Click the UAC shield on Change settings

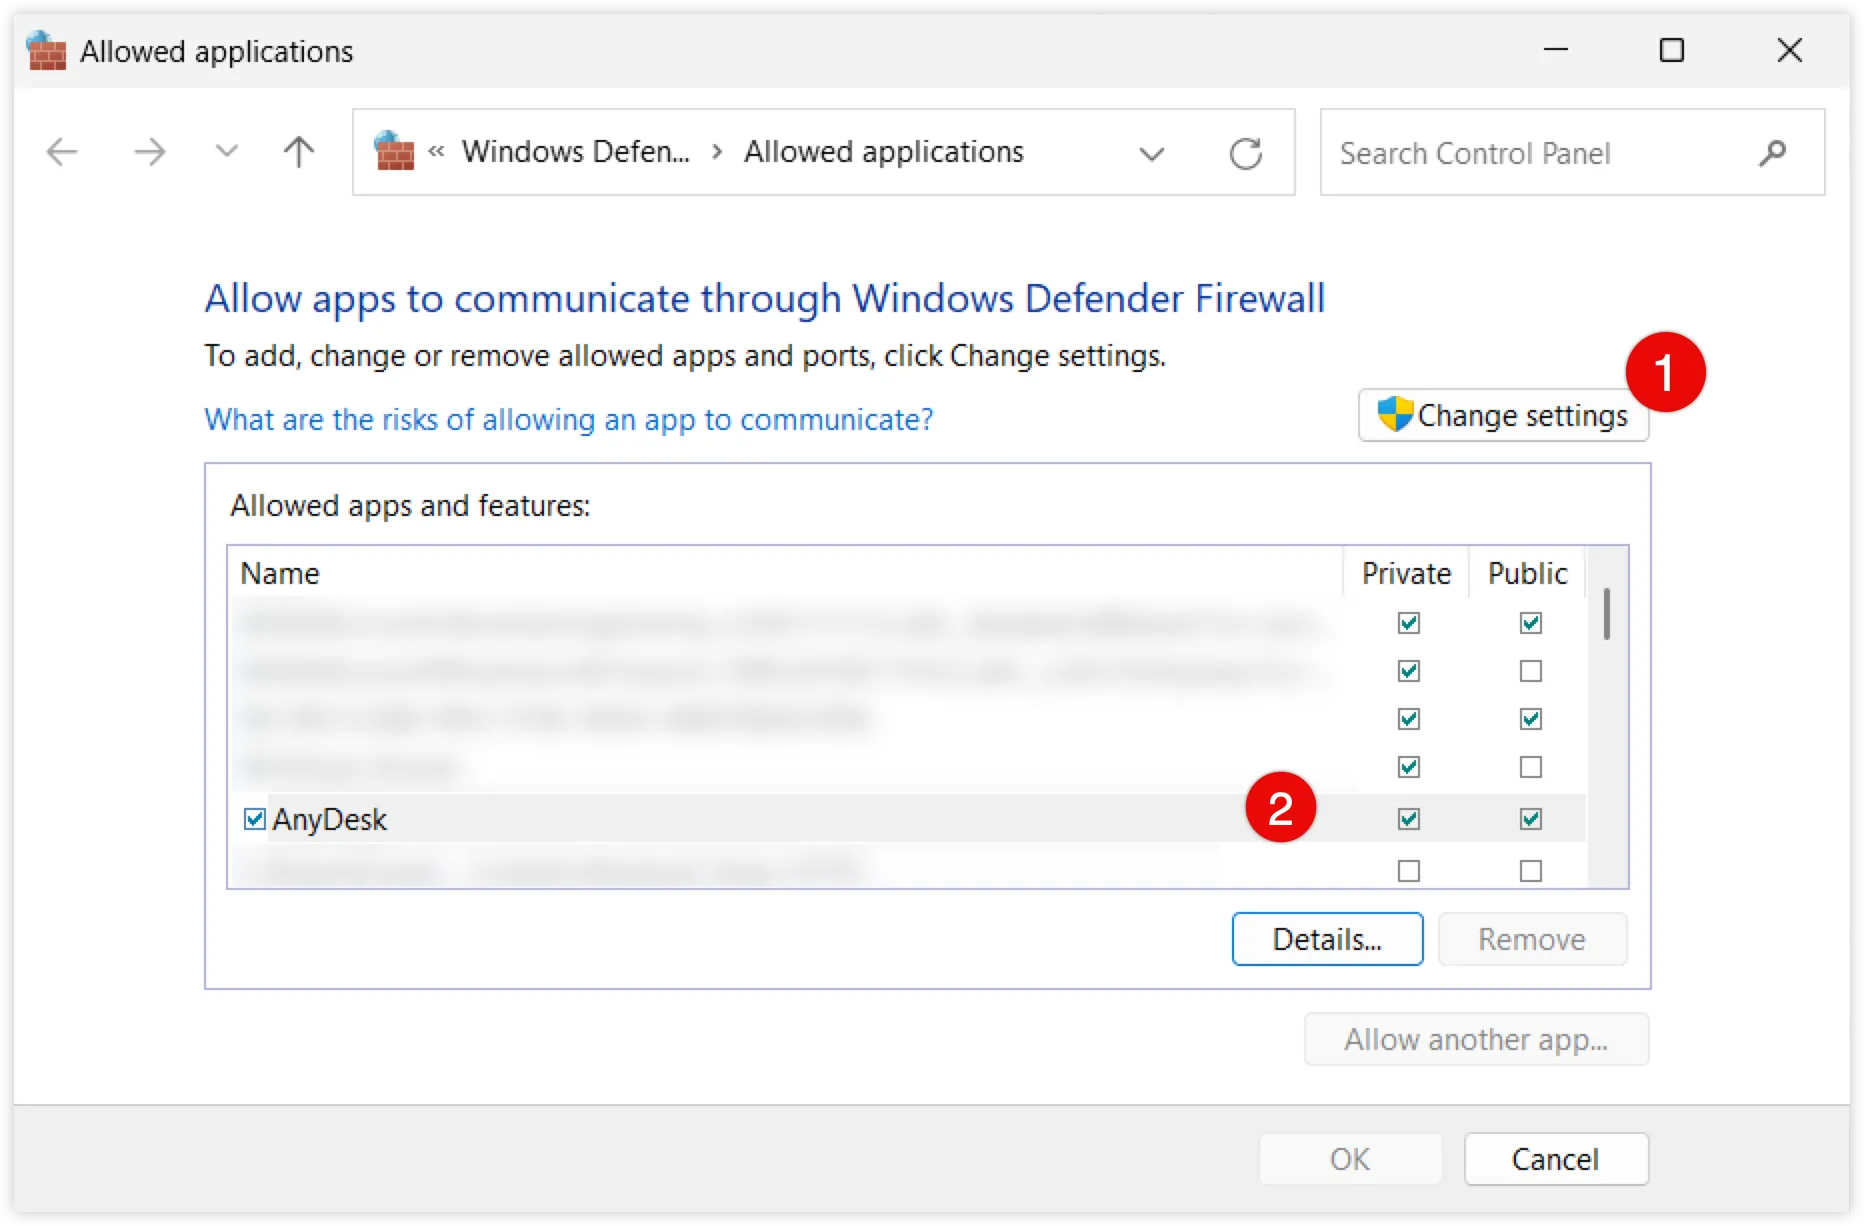point(1394,414)
